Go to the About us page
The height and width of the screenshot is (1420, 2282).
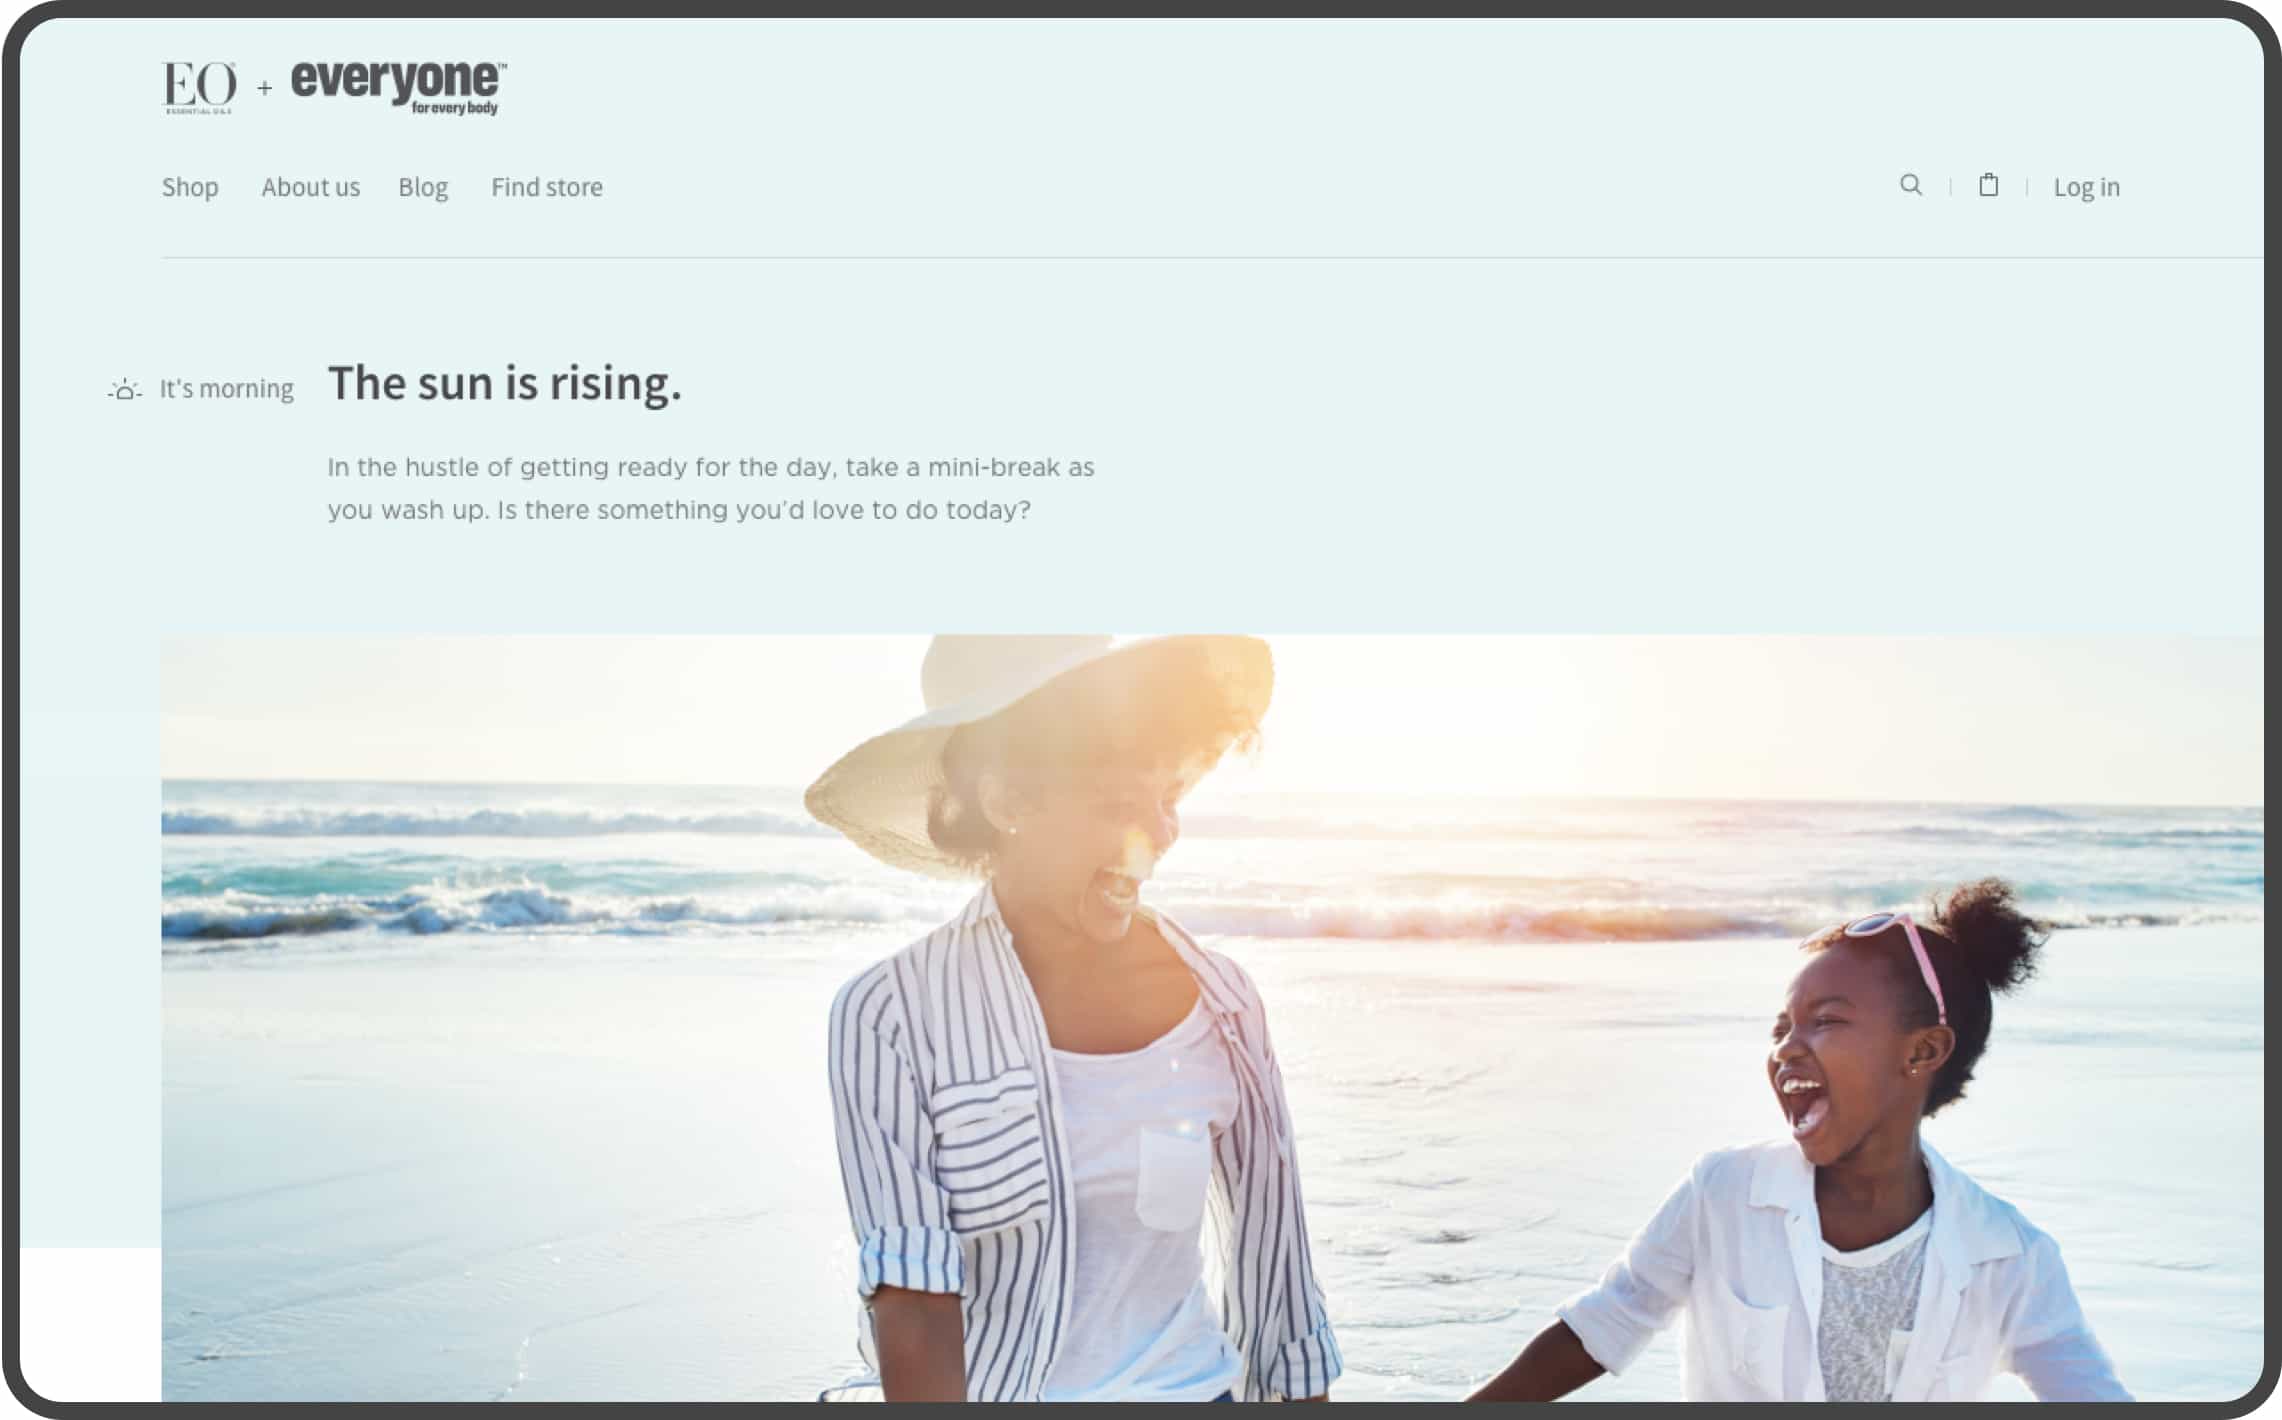coord(310,187)
